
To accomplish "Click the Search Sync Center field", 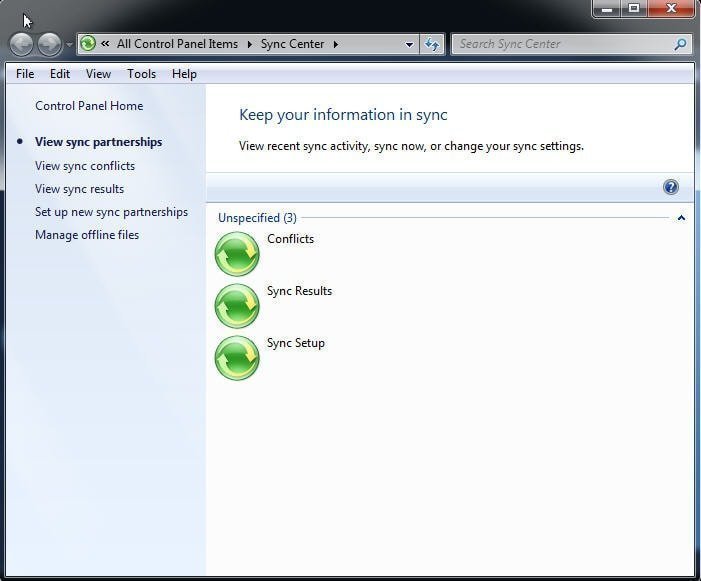I will 560,44.
